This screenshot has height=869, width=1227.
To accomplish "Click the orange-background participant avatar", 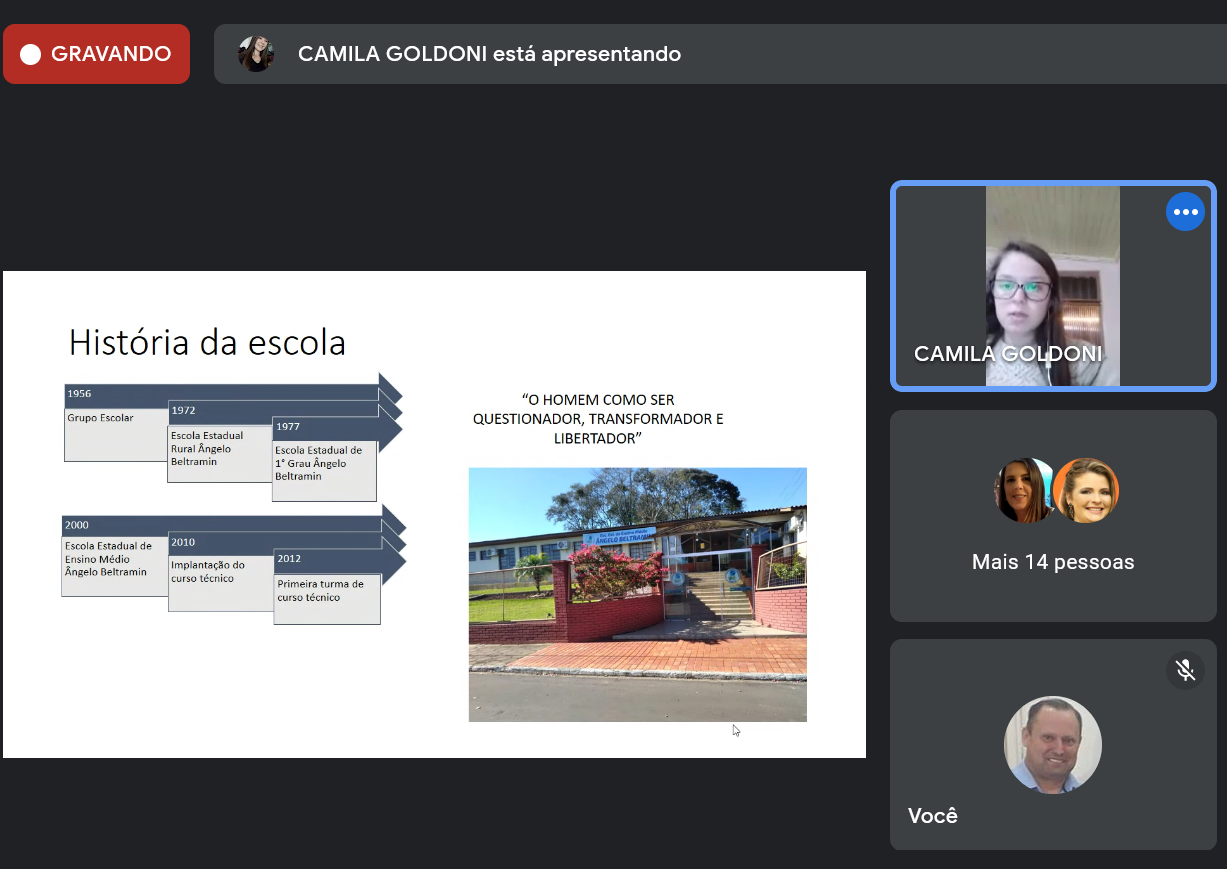I will pyautogui.click(x=1086, y=490).
